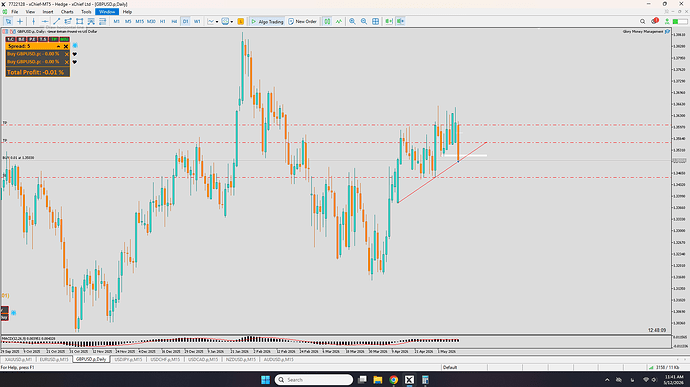Switch timeframe to D1
This screenshot has width=690, height=387.
[x=185, y=21]
